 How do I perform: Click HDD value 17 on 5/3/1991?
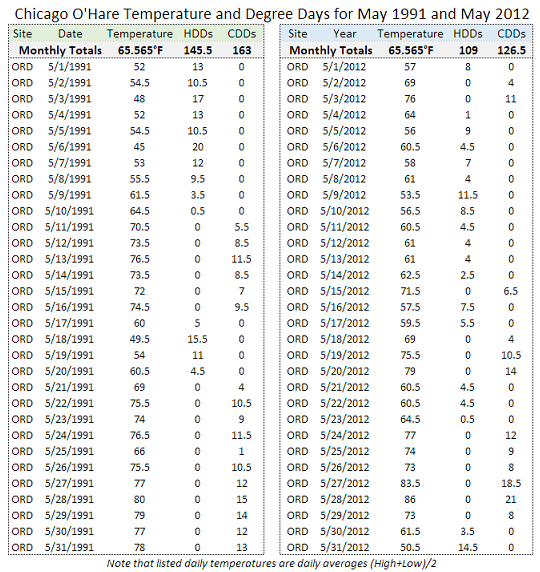pos(198,99)
